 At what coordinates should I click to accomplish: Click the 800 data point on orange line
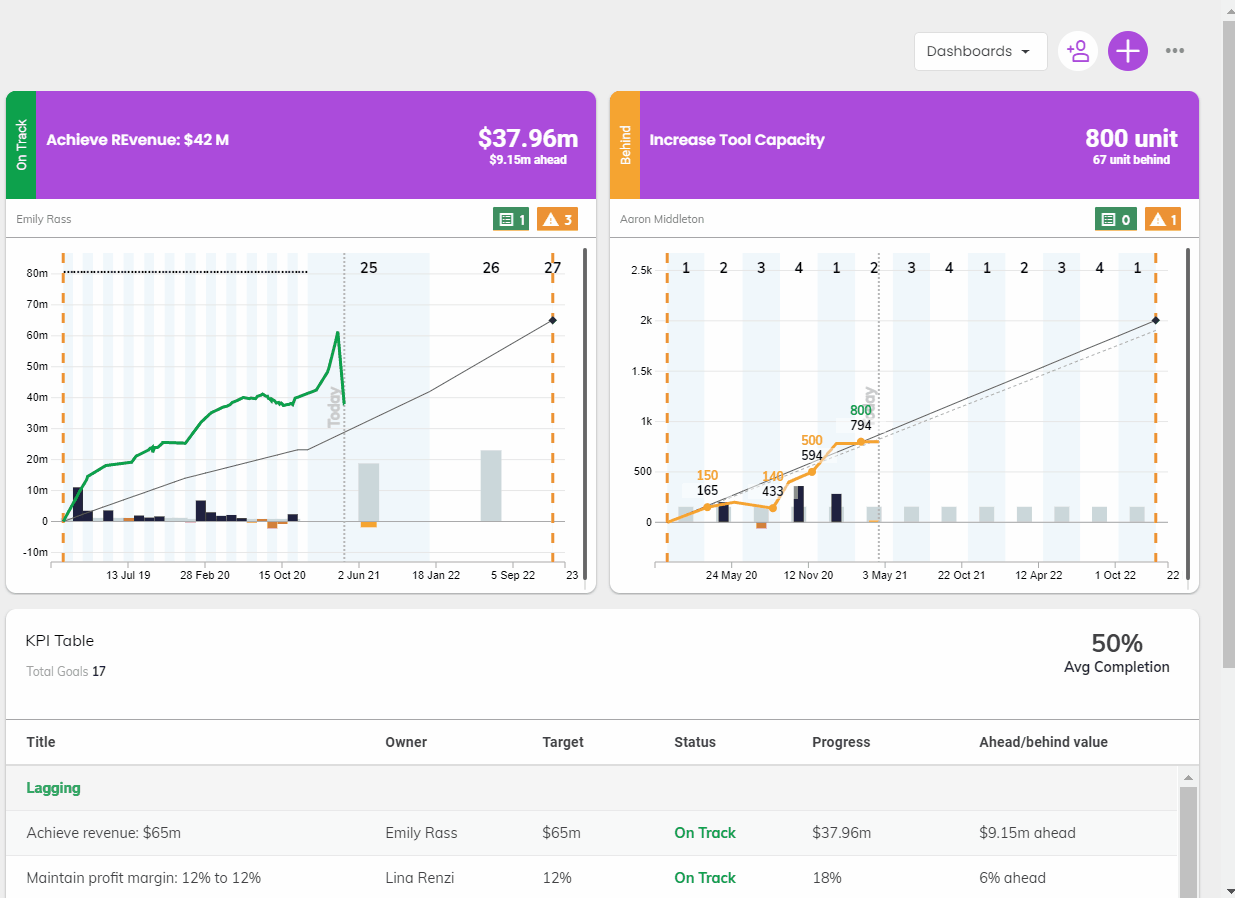[x=860, y=441]
